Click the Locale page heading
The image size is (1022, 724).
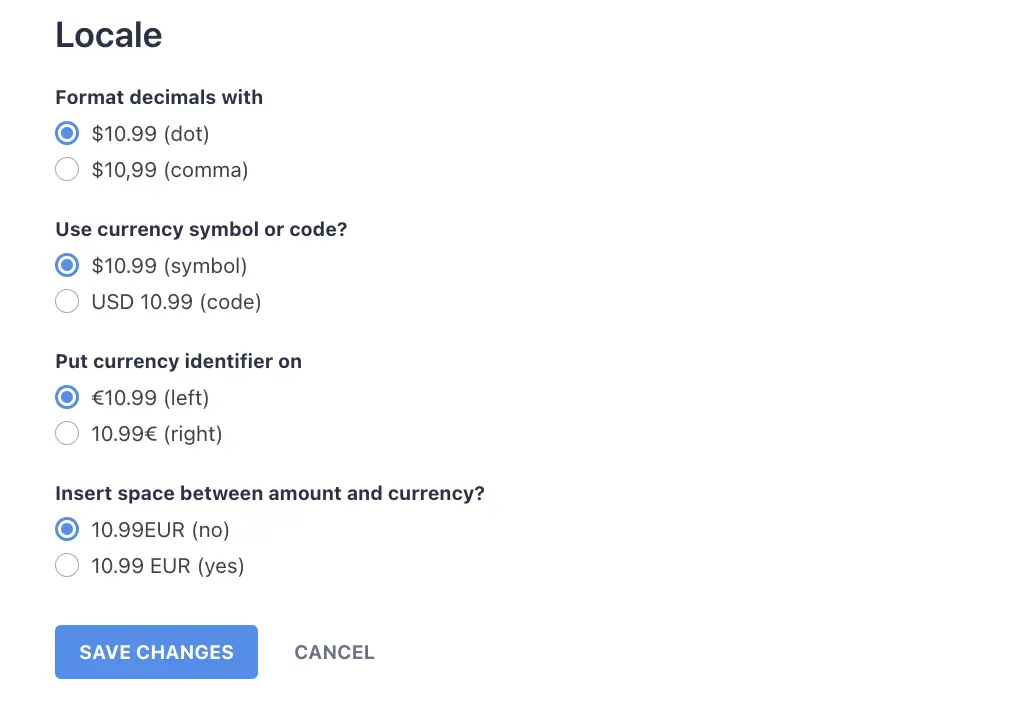[108, 35]
